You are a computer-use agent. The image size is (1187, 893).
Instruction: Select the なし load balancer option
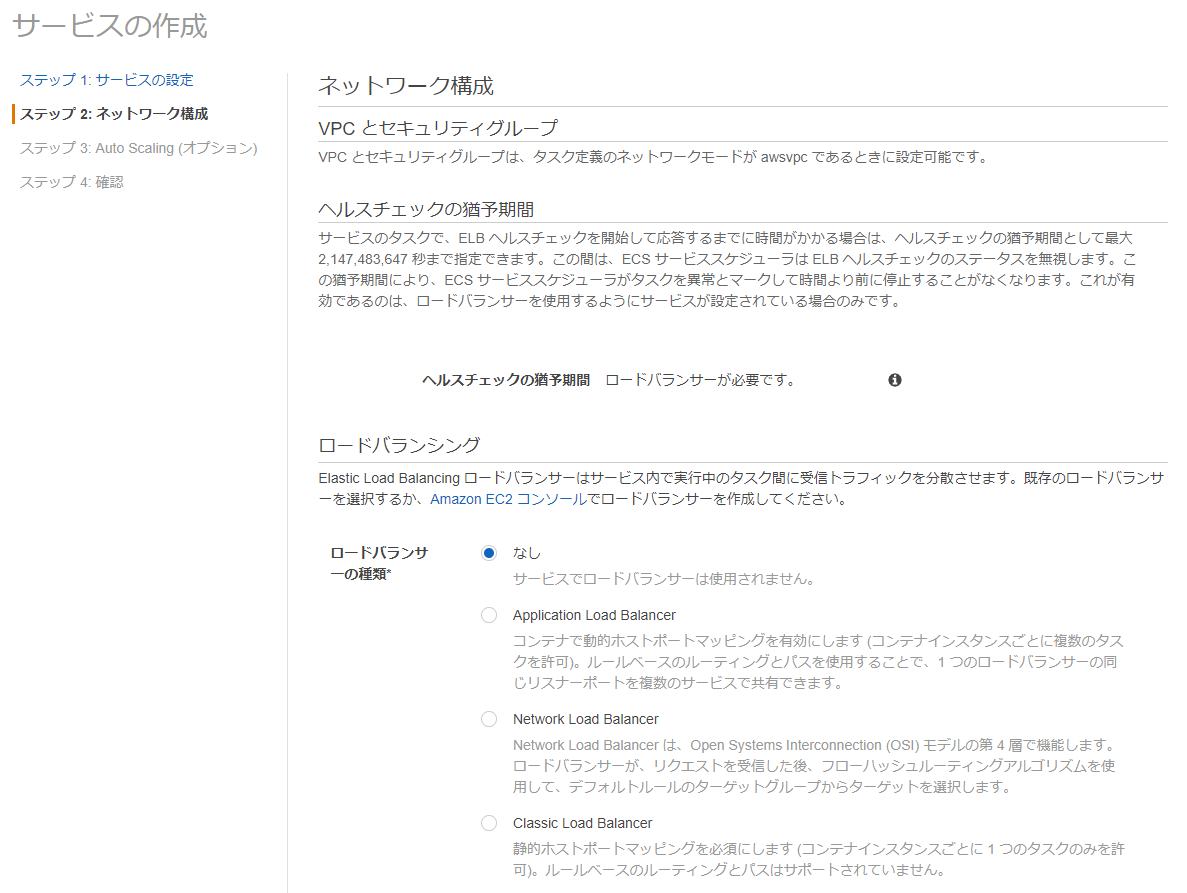(x=489, y=553)
